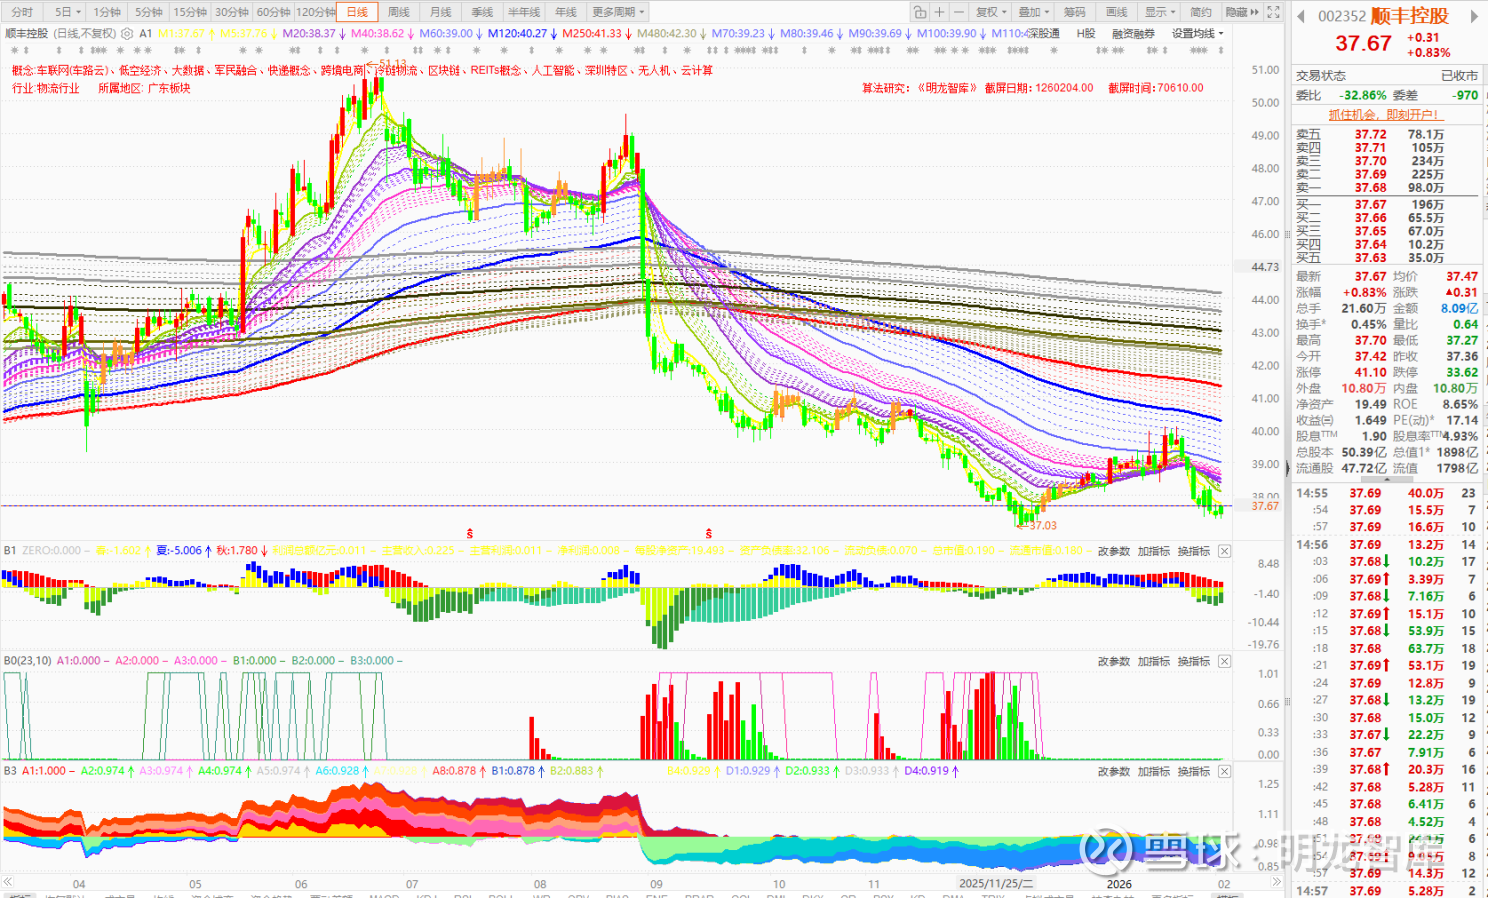Toggle 深股通 overlay
Image resolution: width=1488 pixels, height=898 pixels.
[1043, 34]
